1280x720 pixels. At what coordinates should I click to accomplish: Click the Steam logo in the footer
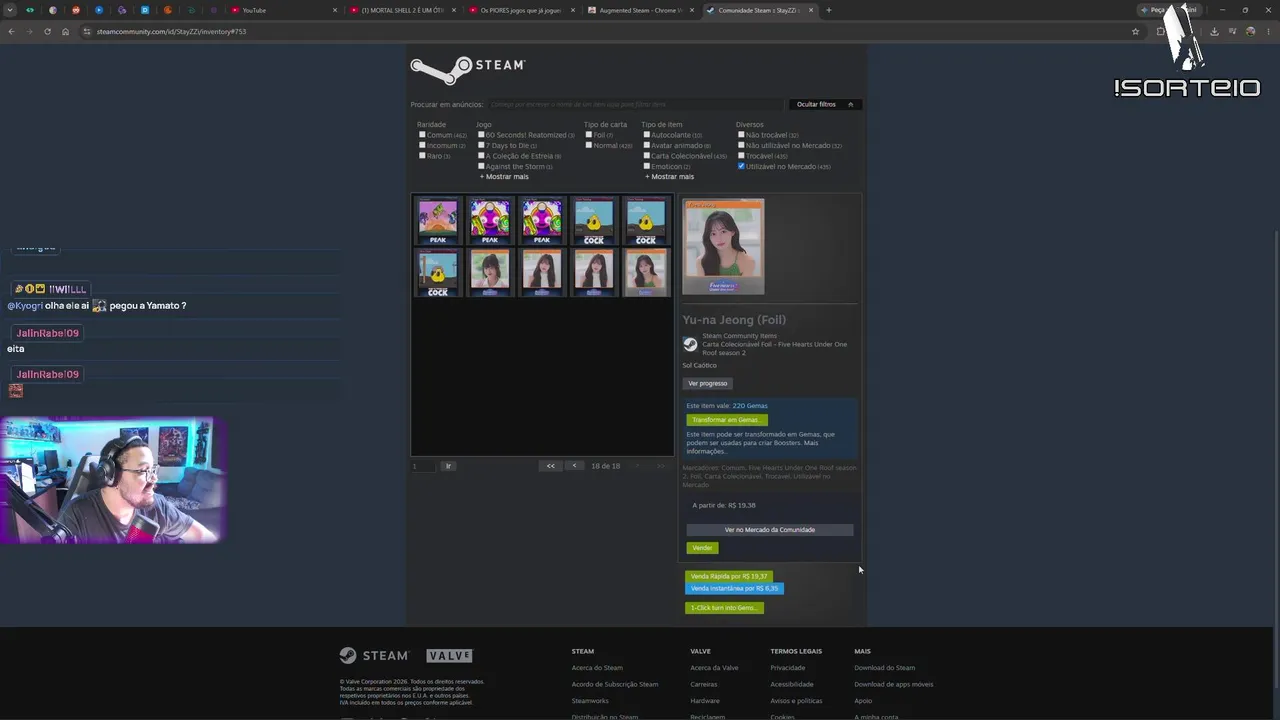(374, 656)
